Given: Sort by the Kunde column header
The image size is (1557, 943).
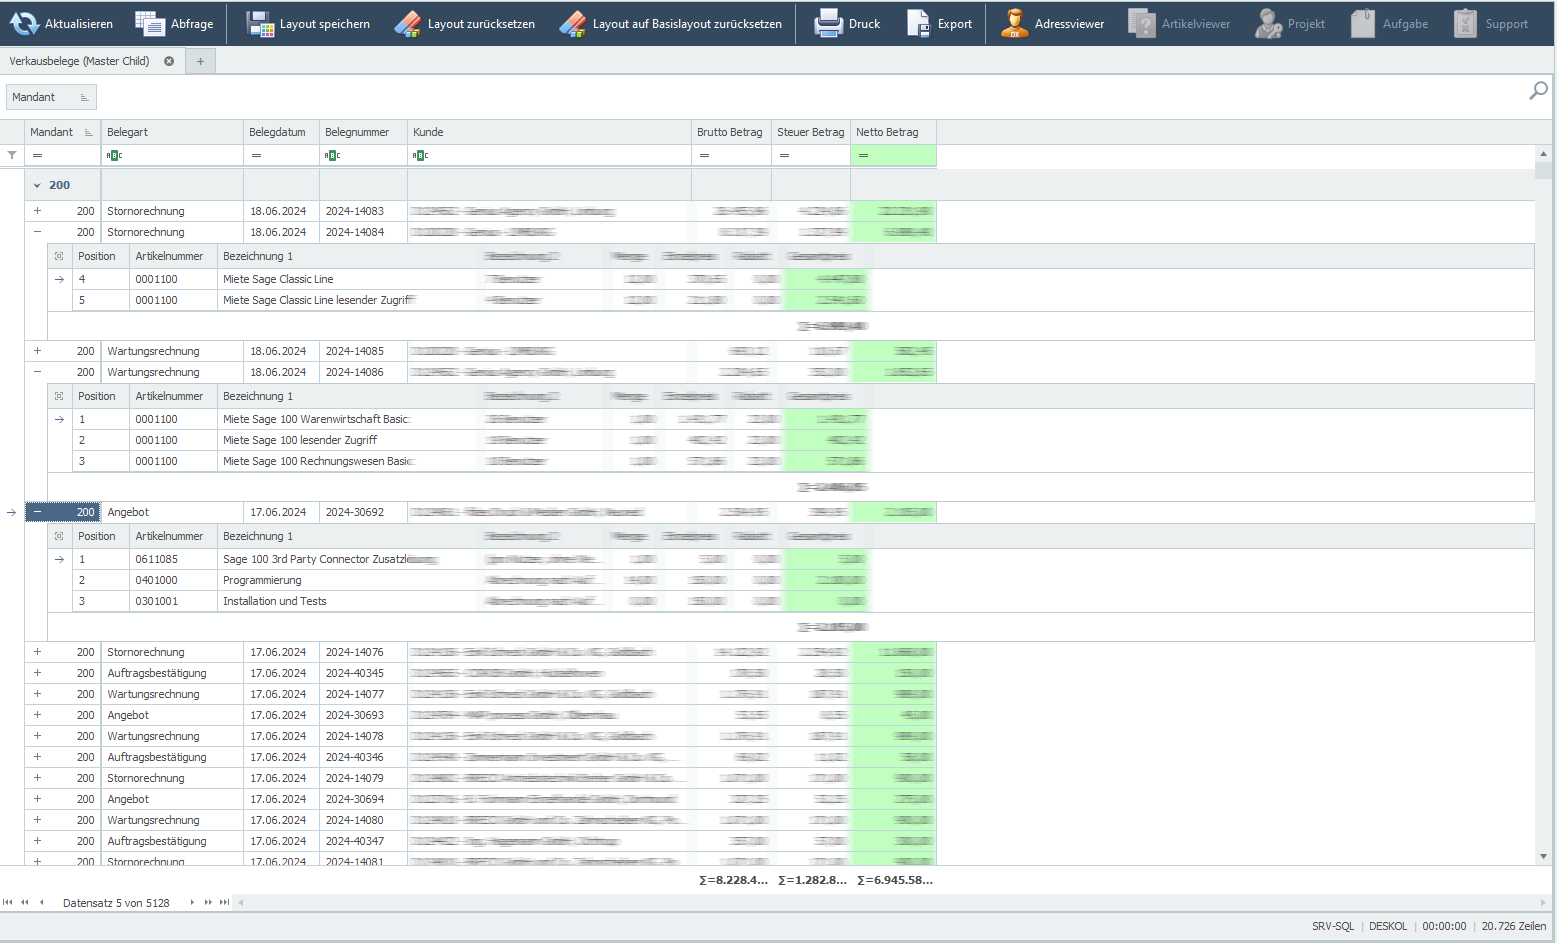Looking at the screenshot, I should (549, 132).
